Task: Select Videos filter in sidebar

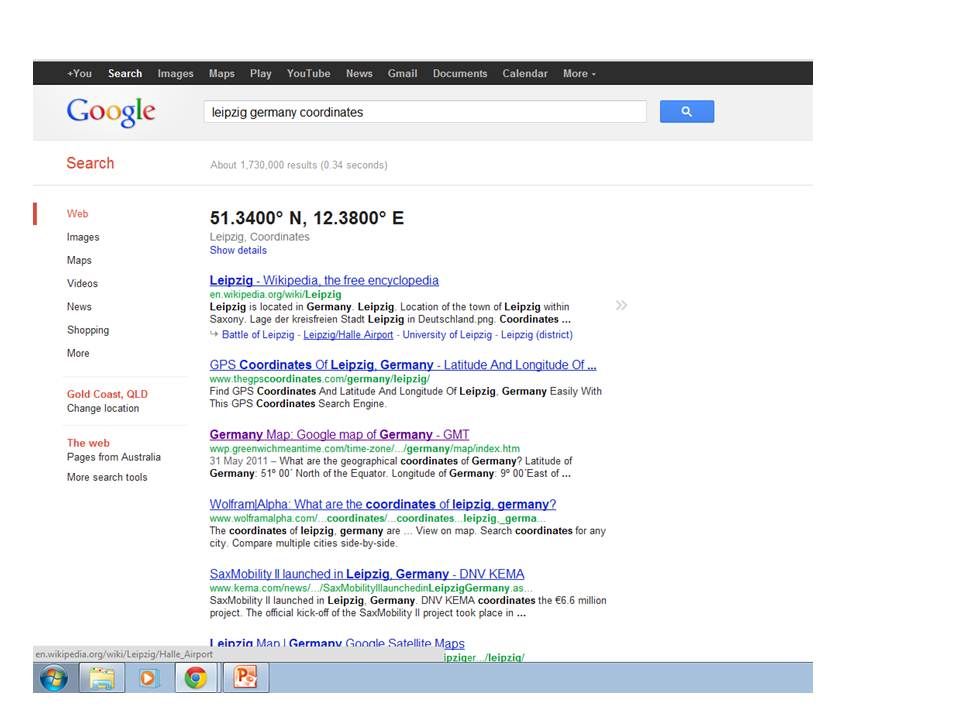Action: (82, 283)
